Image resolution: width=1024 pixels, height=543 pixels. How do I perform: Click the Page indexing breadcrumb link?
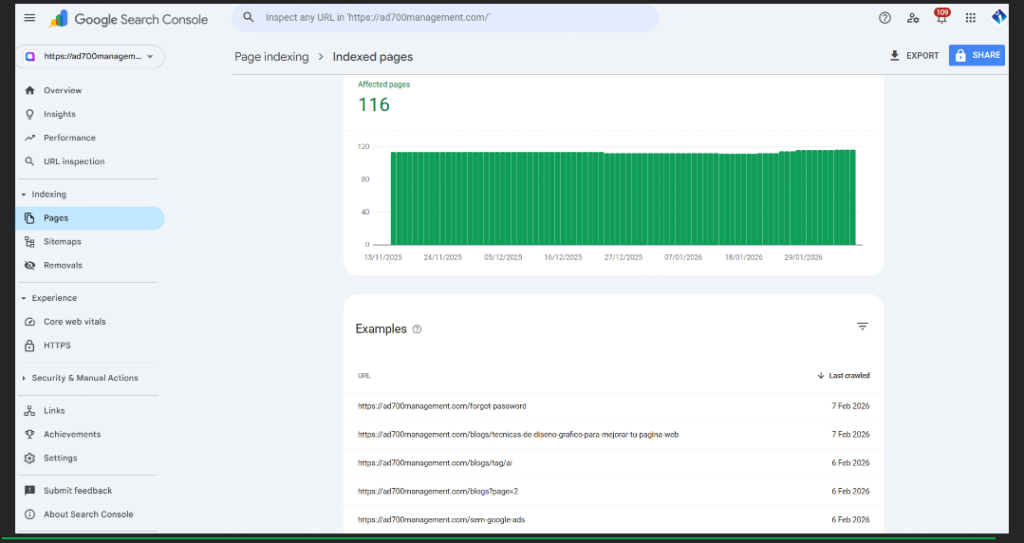click(x=271, y=57)
